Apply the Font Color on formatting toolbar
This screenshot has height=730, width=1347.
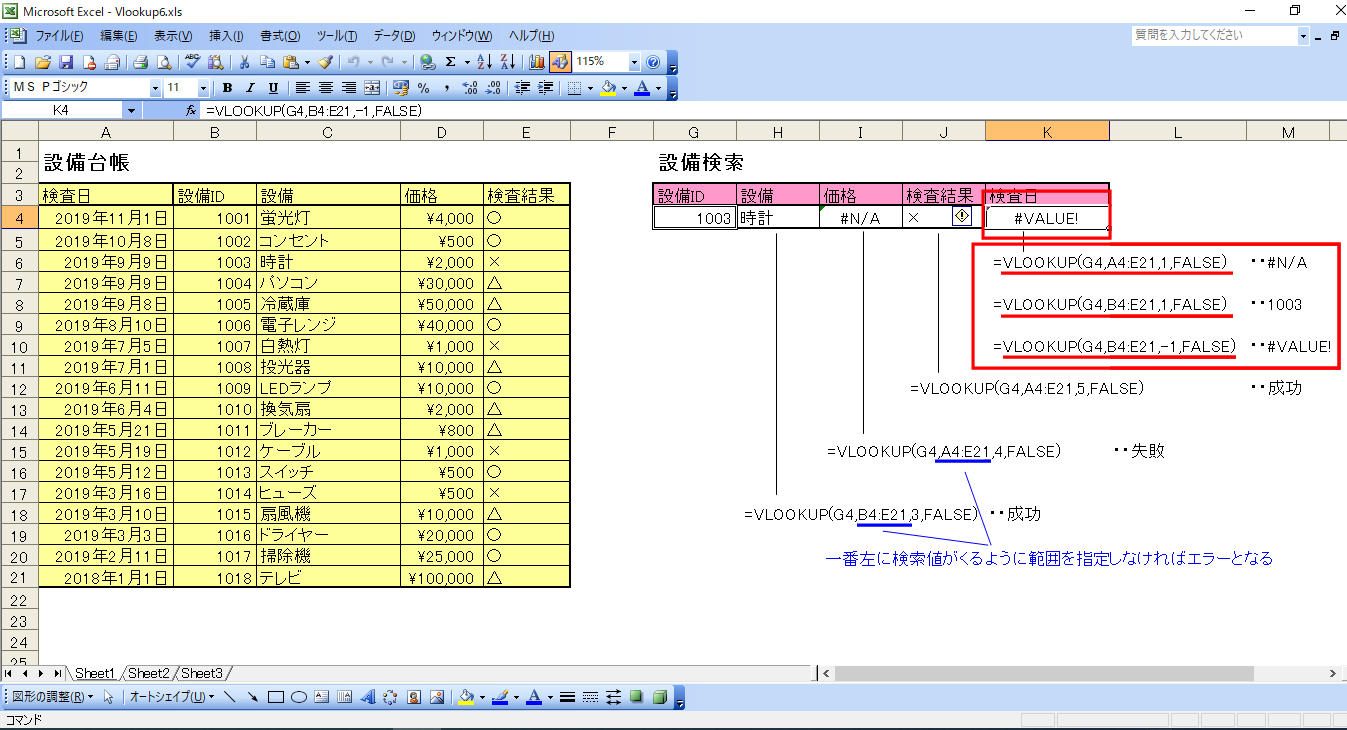[x=642, y=88]
